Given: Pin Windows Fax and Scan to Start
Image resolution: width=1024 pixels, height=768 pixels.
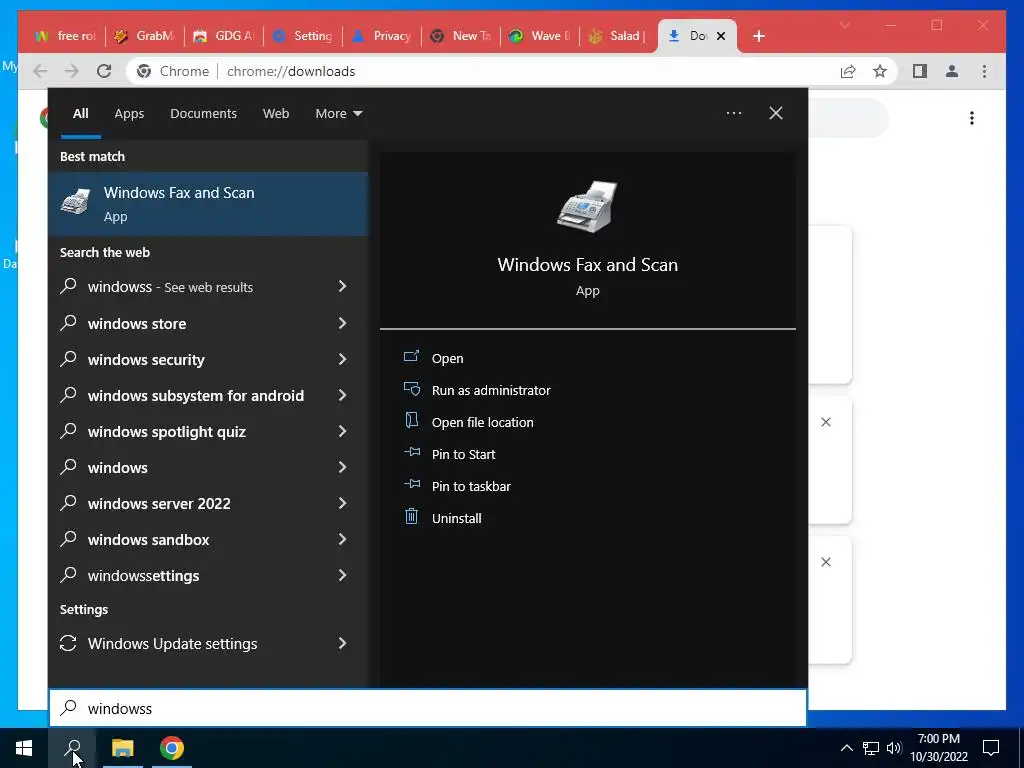Looking at the screenshot, I should point(464,455).
